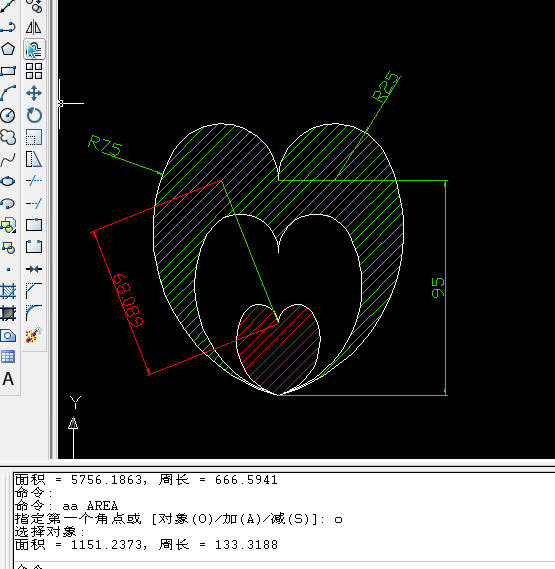Select the Polygon draw tool
This screenshot has height=569, width=555.
8,49
